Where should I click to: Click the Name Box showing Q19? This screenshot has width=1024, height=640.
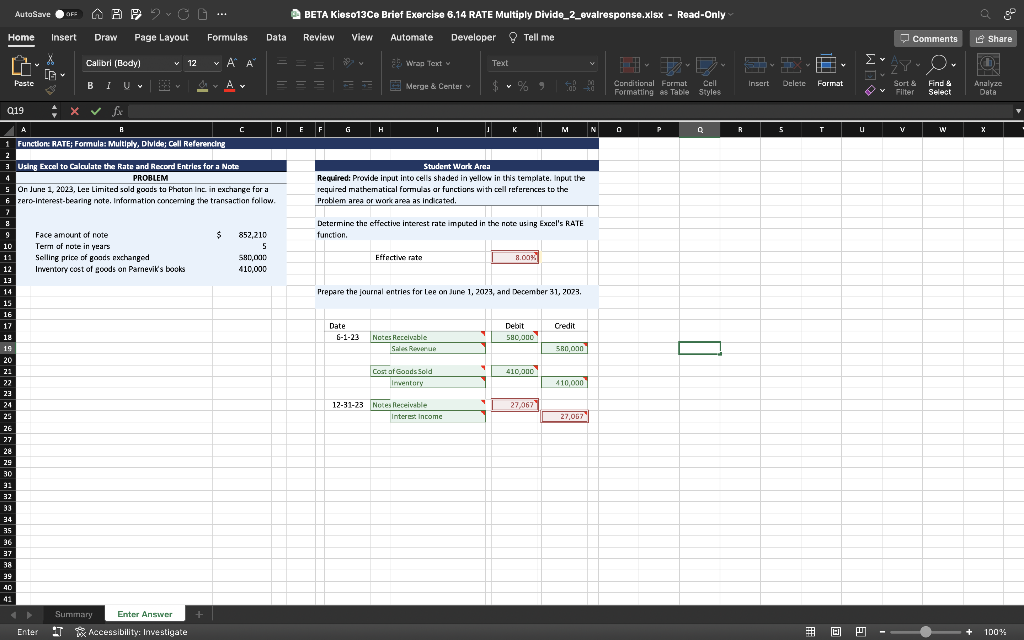[x=25, y=111]
